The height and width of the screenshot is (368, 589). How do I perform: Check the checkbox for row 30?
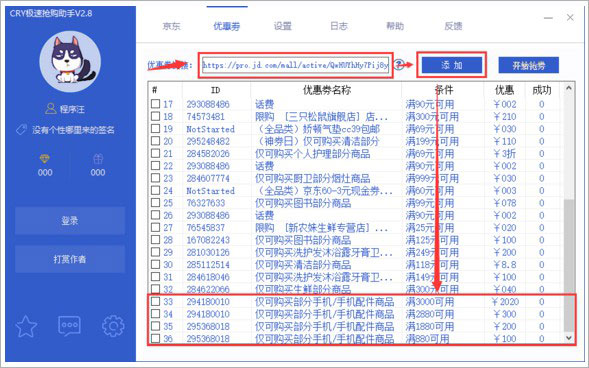click(156, 264)
